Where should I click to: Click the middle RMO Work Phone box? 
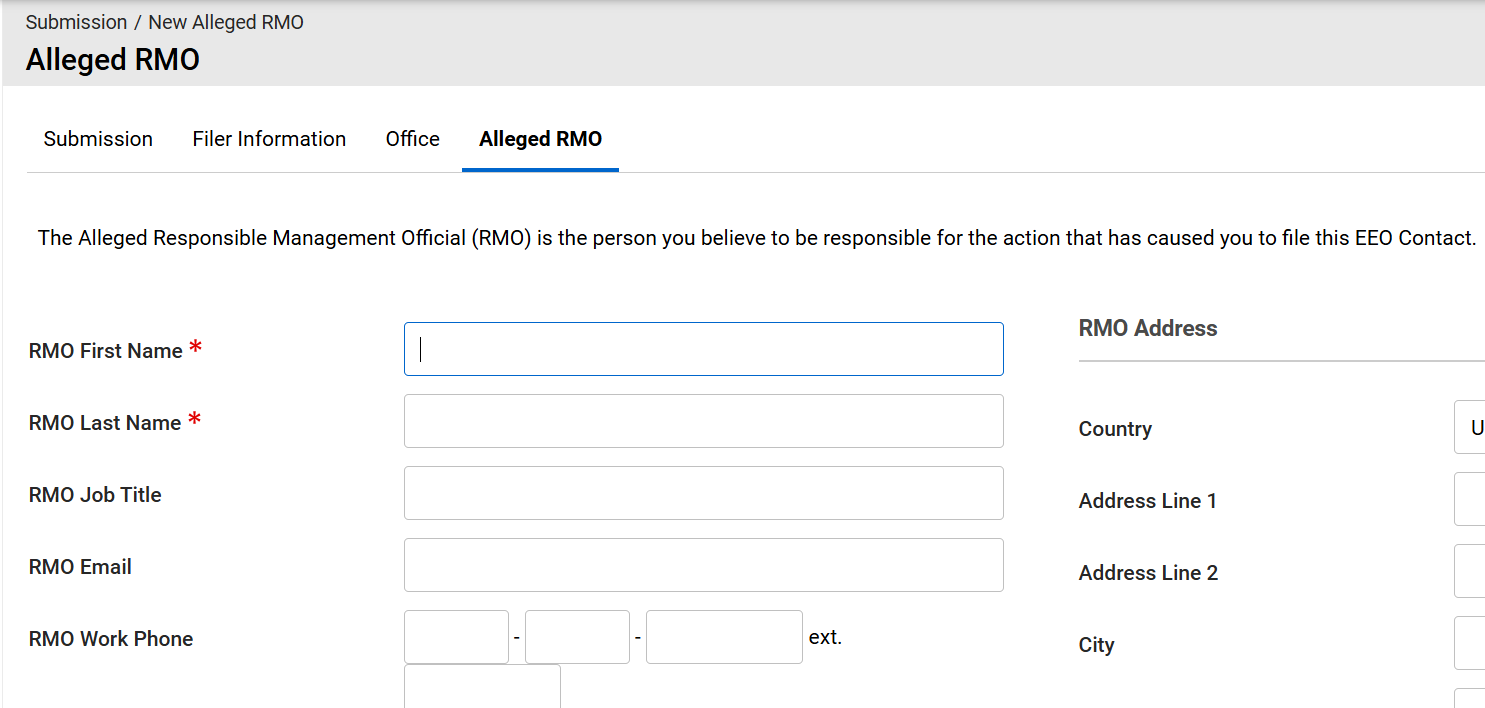coord(577,637)
